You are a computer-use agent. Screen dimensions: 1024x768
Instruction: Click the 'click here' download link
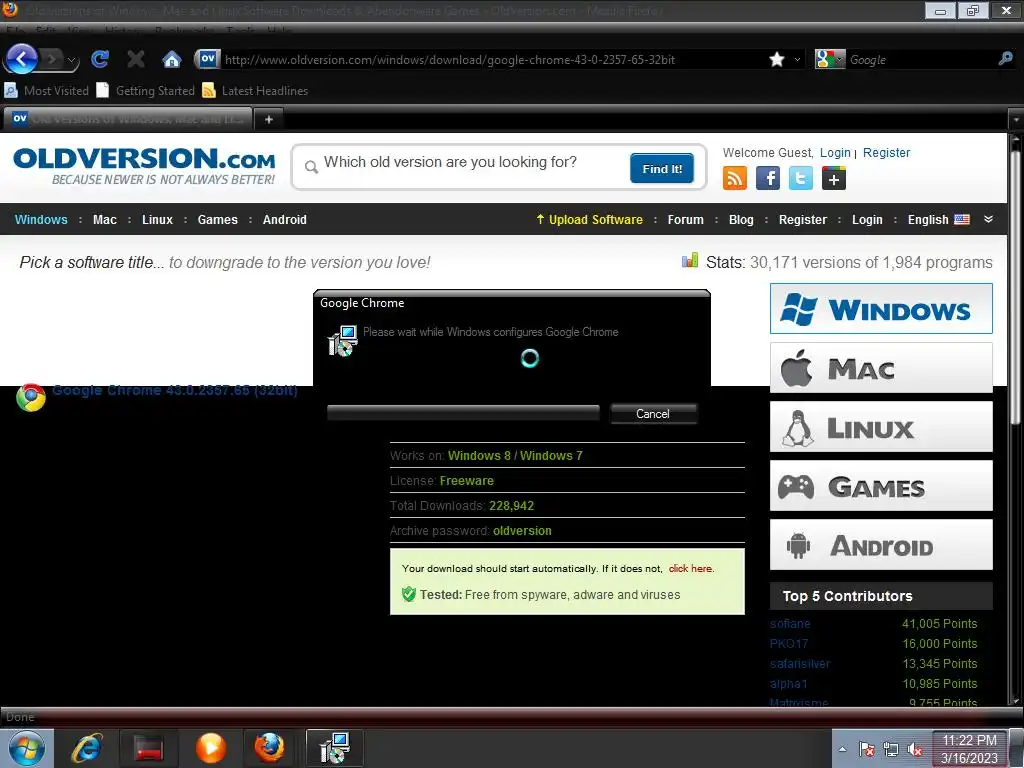[x=690, y=568]
